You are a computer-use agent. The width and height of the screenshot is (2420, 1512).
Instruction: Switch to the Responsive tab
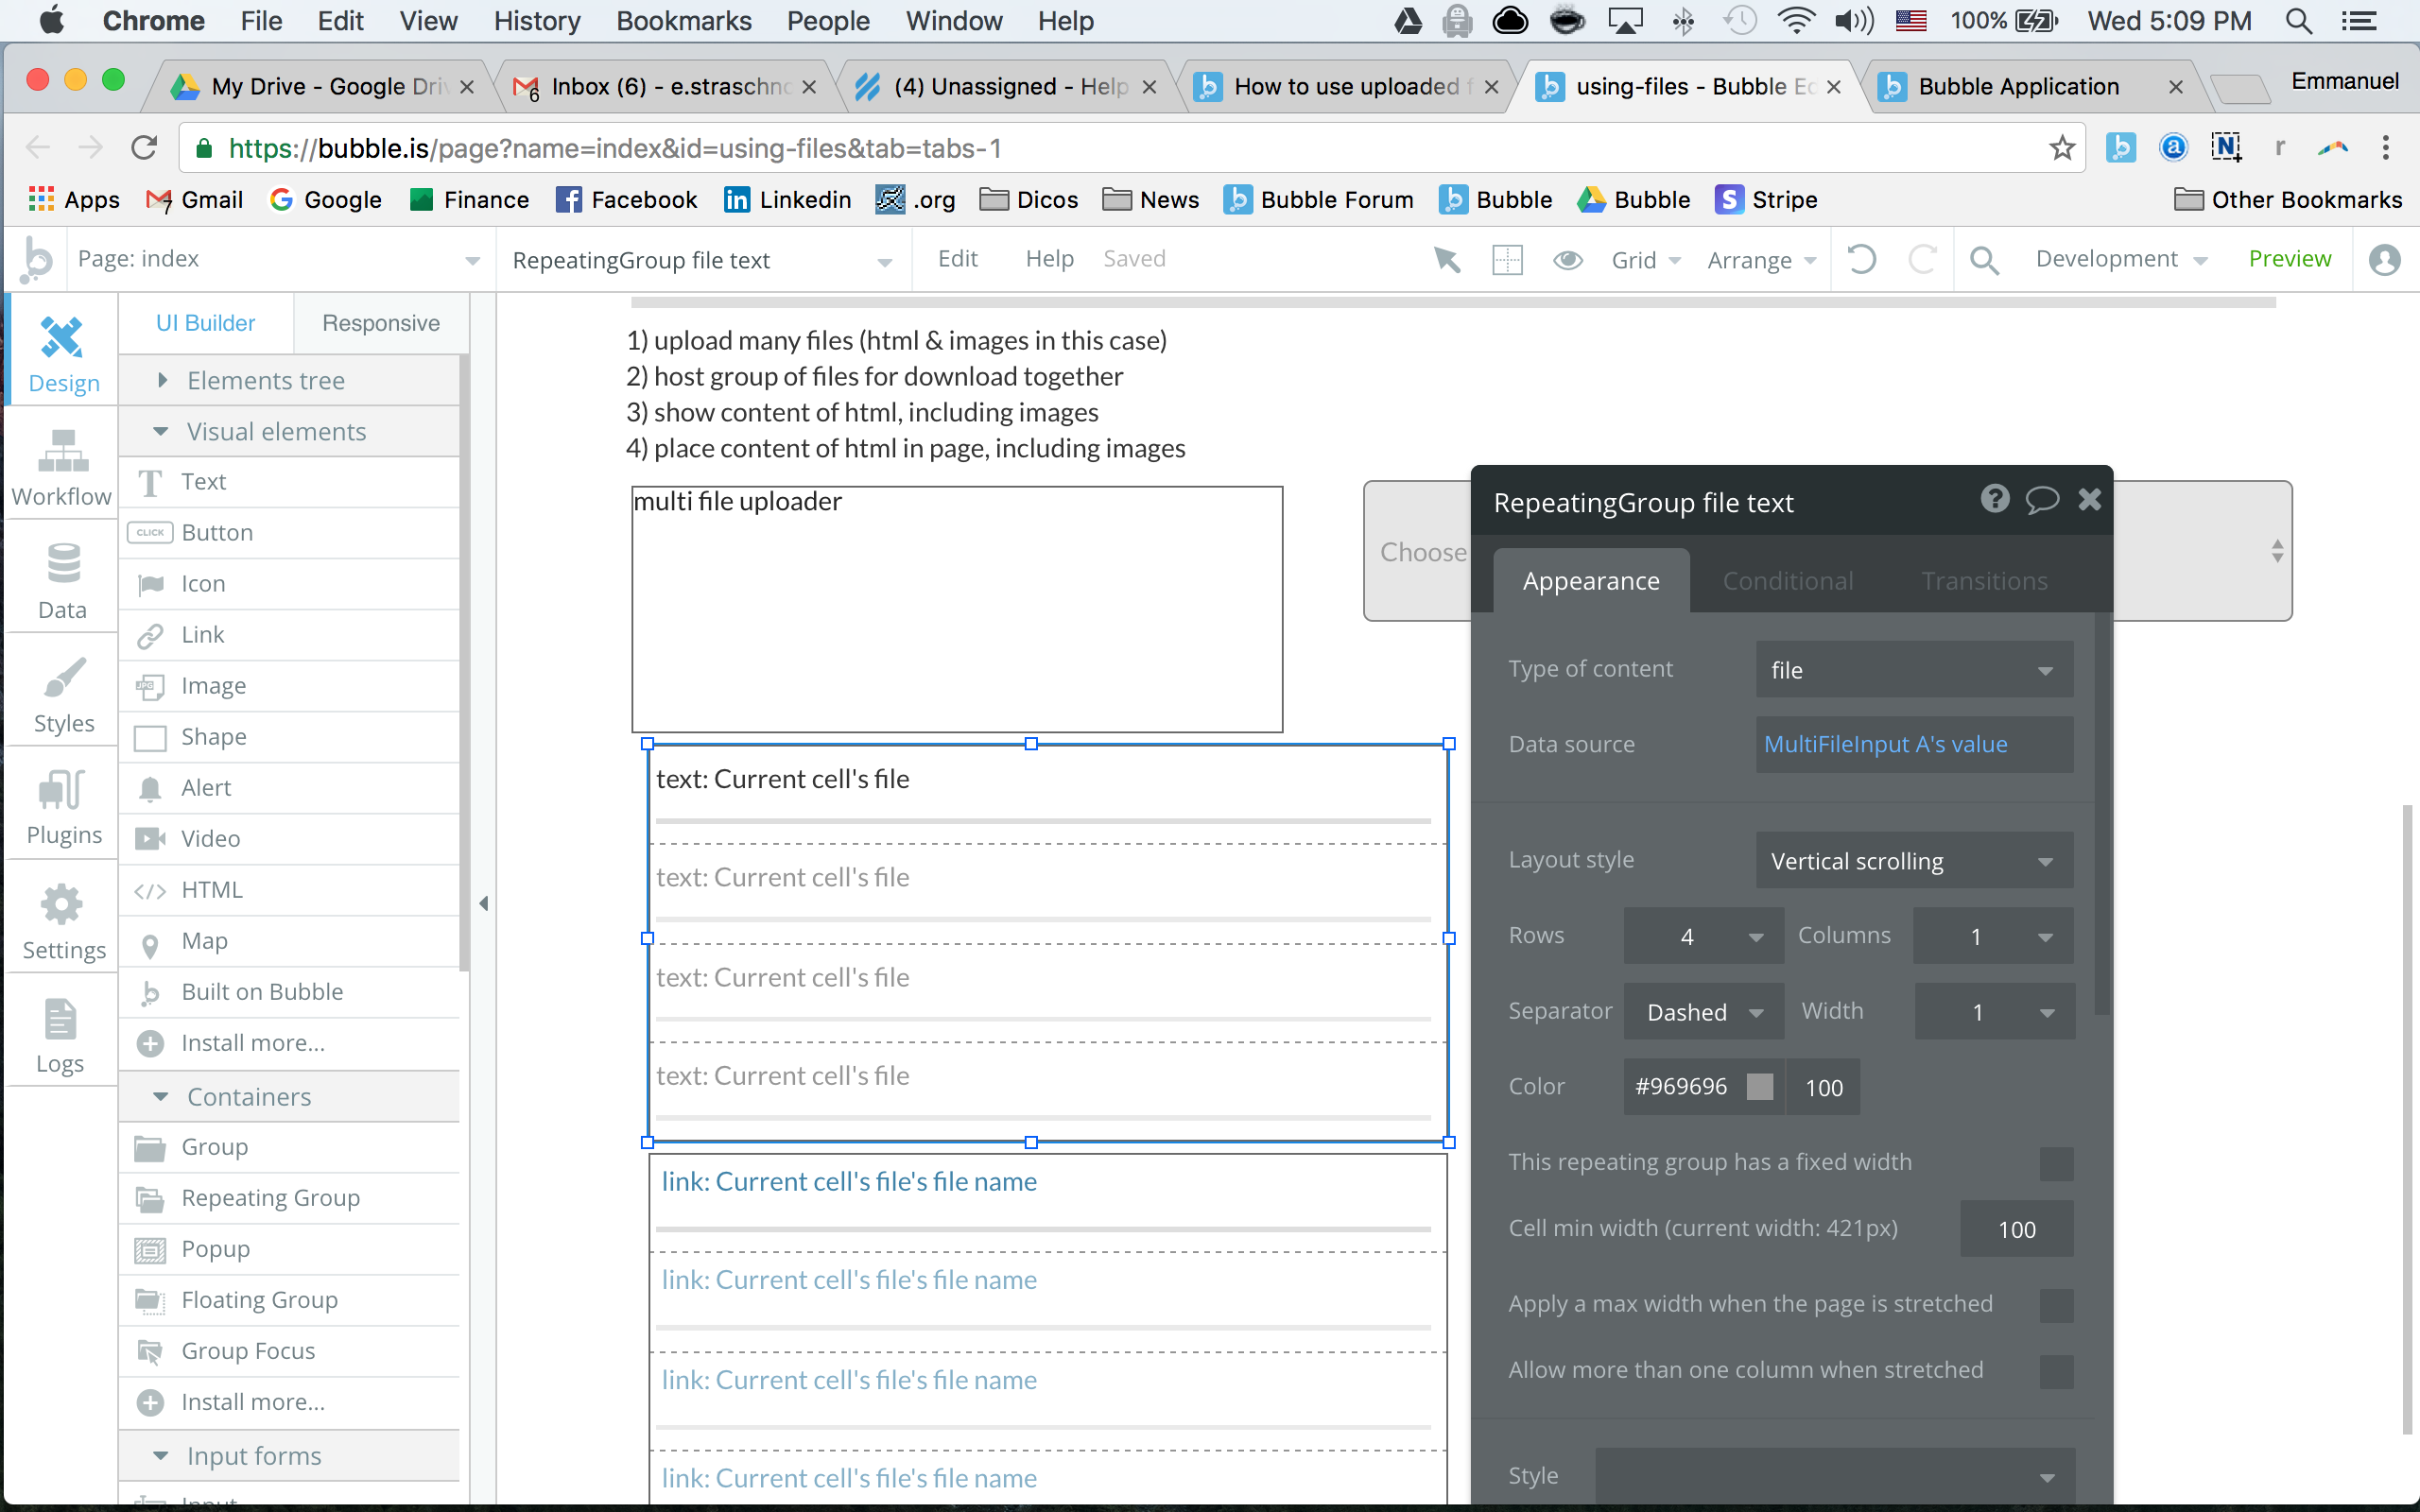(x=380, y=323)
